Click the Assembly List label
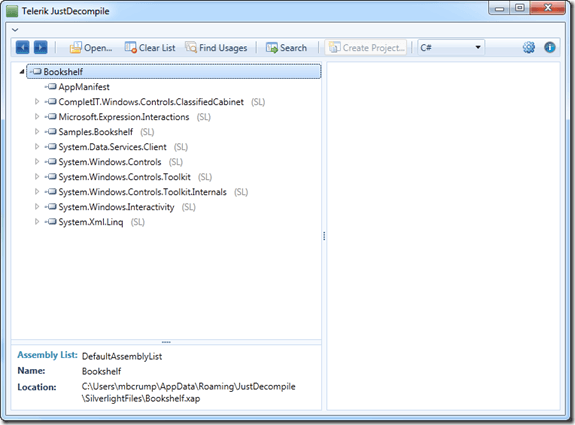Screen dimensions: 575x425 48,355
